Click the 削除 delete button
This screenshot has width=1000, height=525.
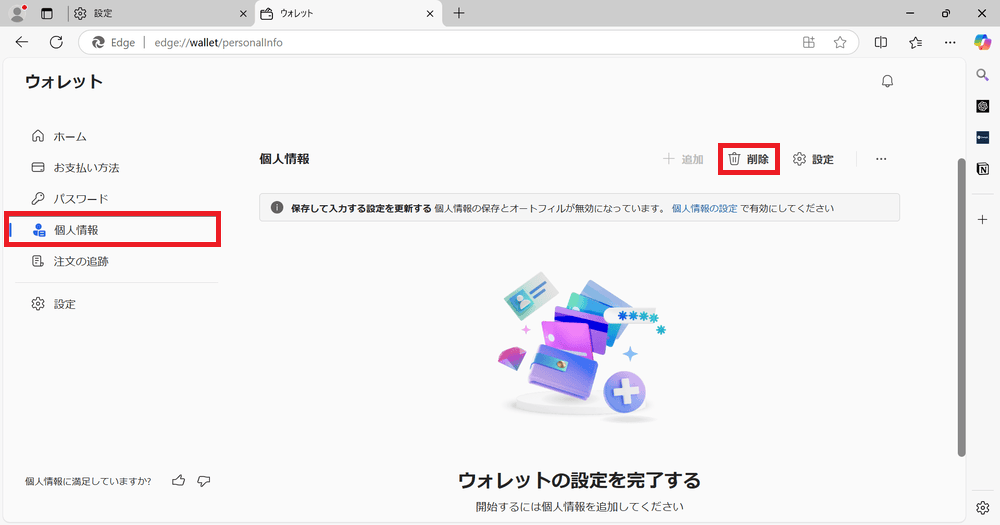point(749,159)
